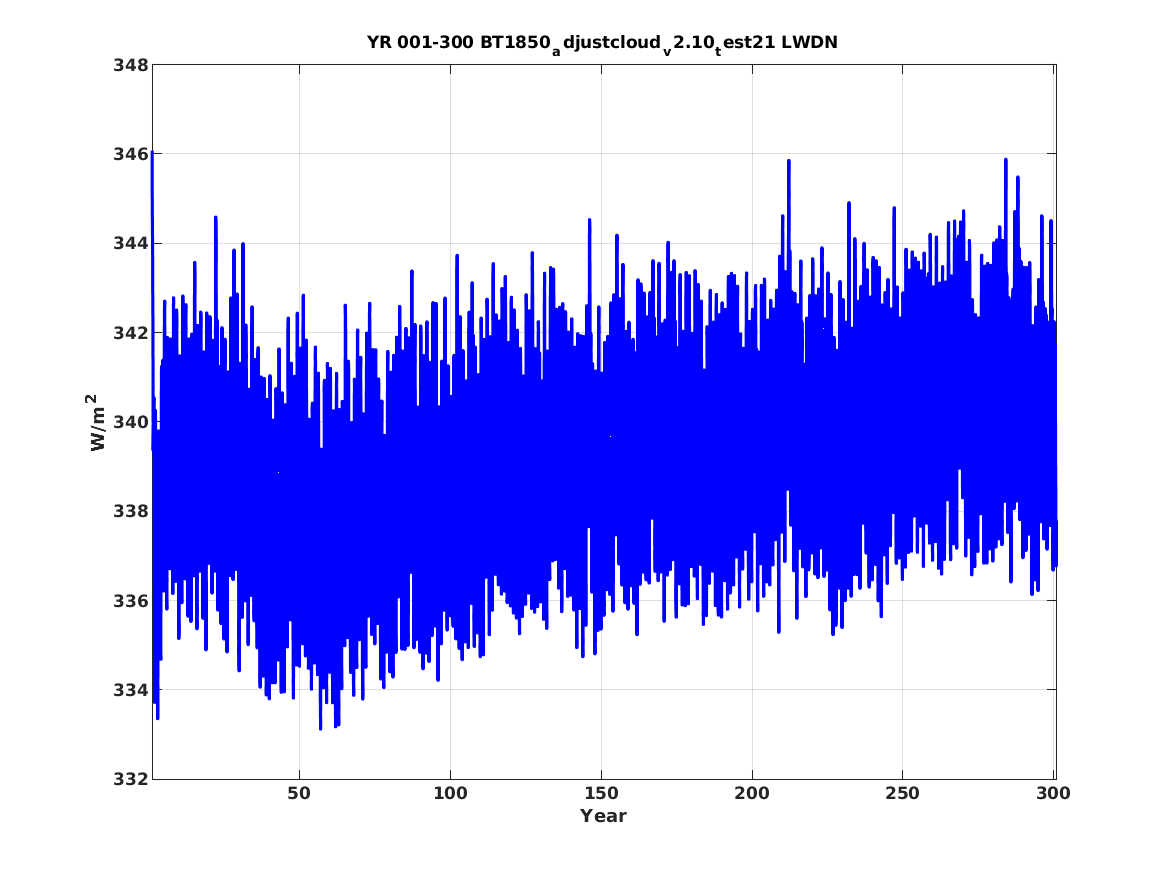Click x-axis tick label 250
The height and width of the screenshot is (875, 1167).
pos(902,794)
